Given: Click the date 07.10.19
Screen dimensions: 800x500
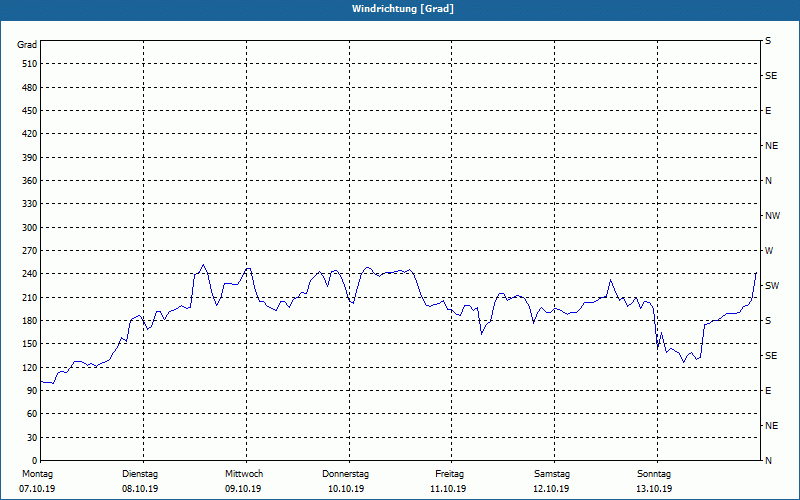Looking at the screenshot, I should tap(37, 489).
